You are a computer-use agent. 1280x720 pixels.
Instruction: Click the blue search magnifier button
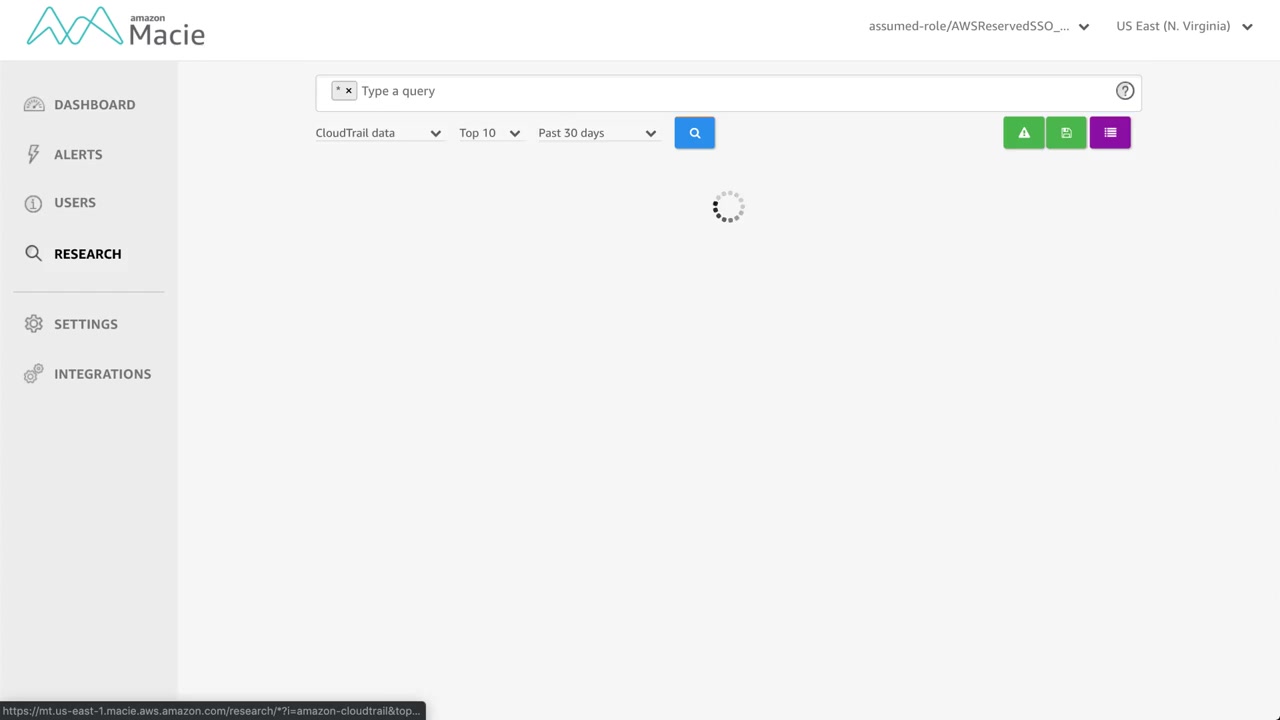pyautogui.click(x=694, y=133)
